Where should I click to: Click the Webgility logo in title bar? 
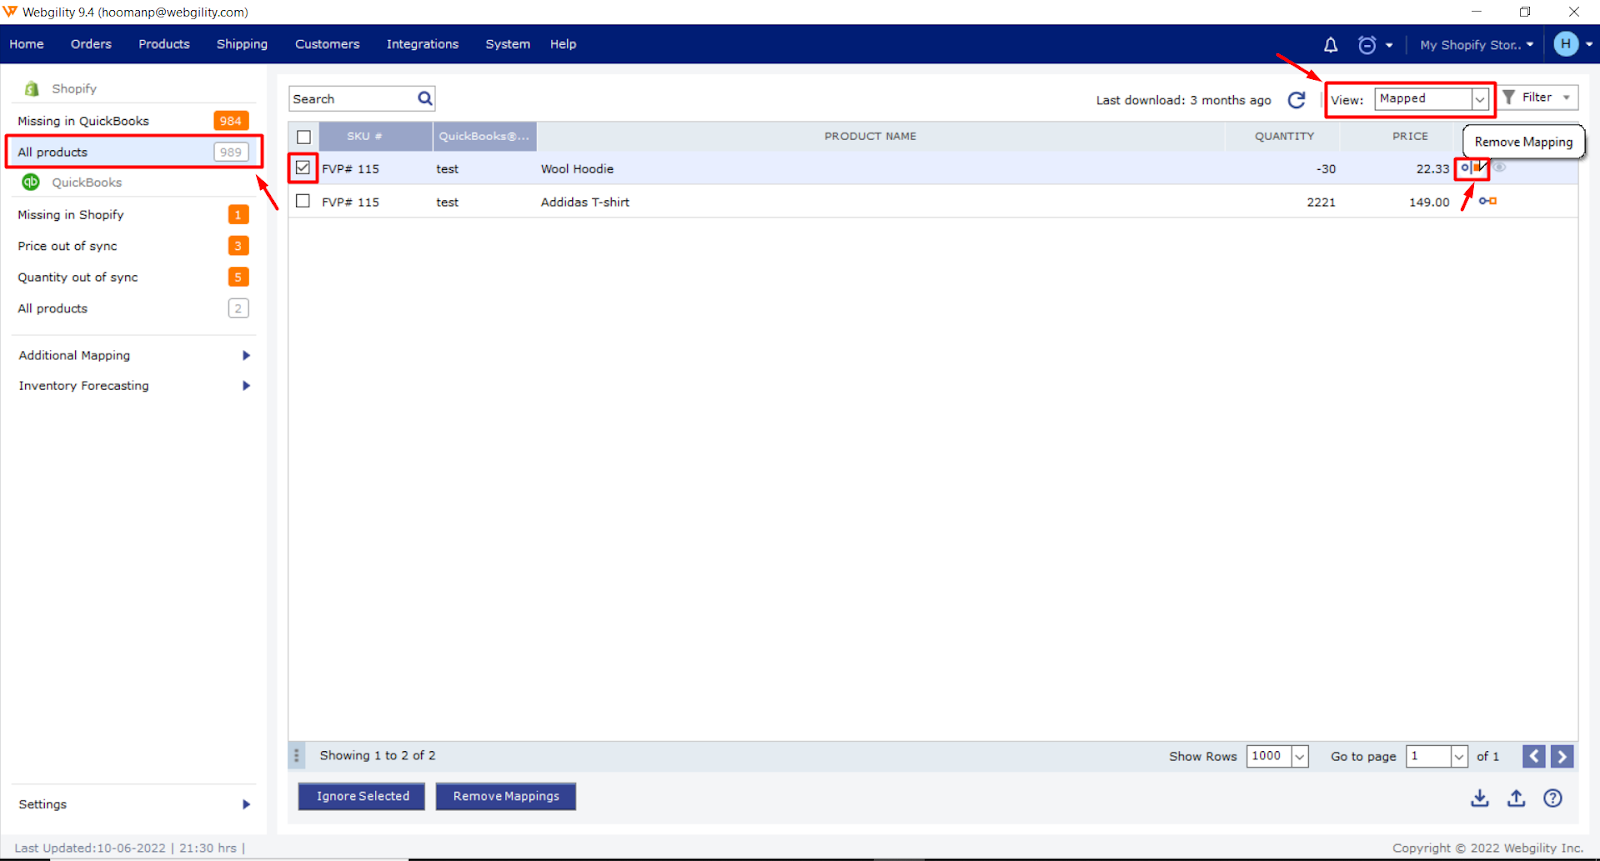pos(10,12)
